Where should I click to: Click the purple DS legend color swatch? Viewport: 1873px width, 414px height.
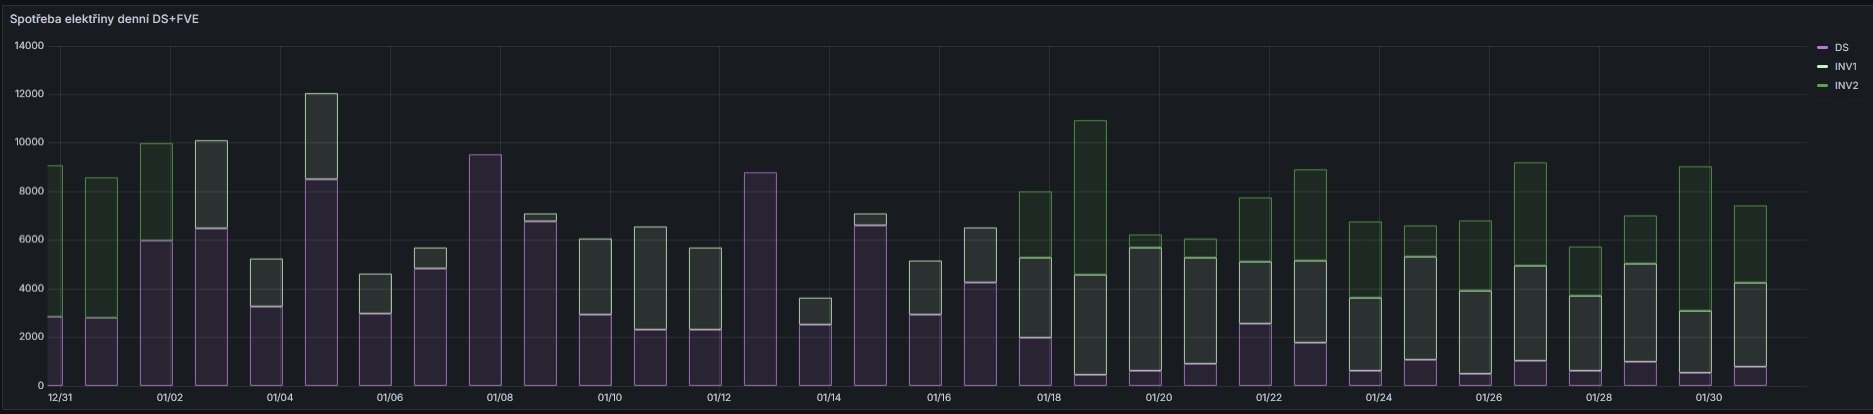coord(1823,47)
